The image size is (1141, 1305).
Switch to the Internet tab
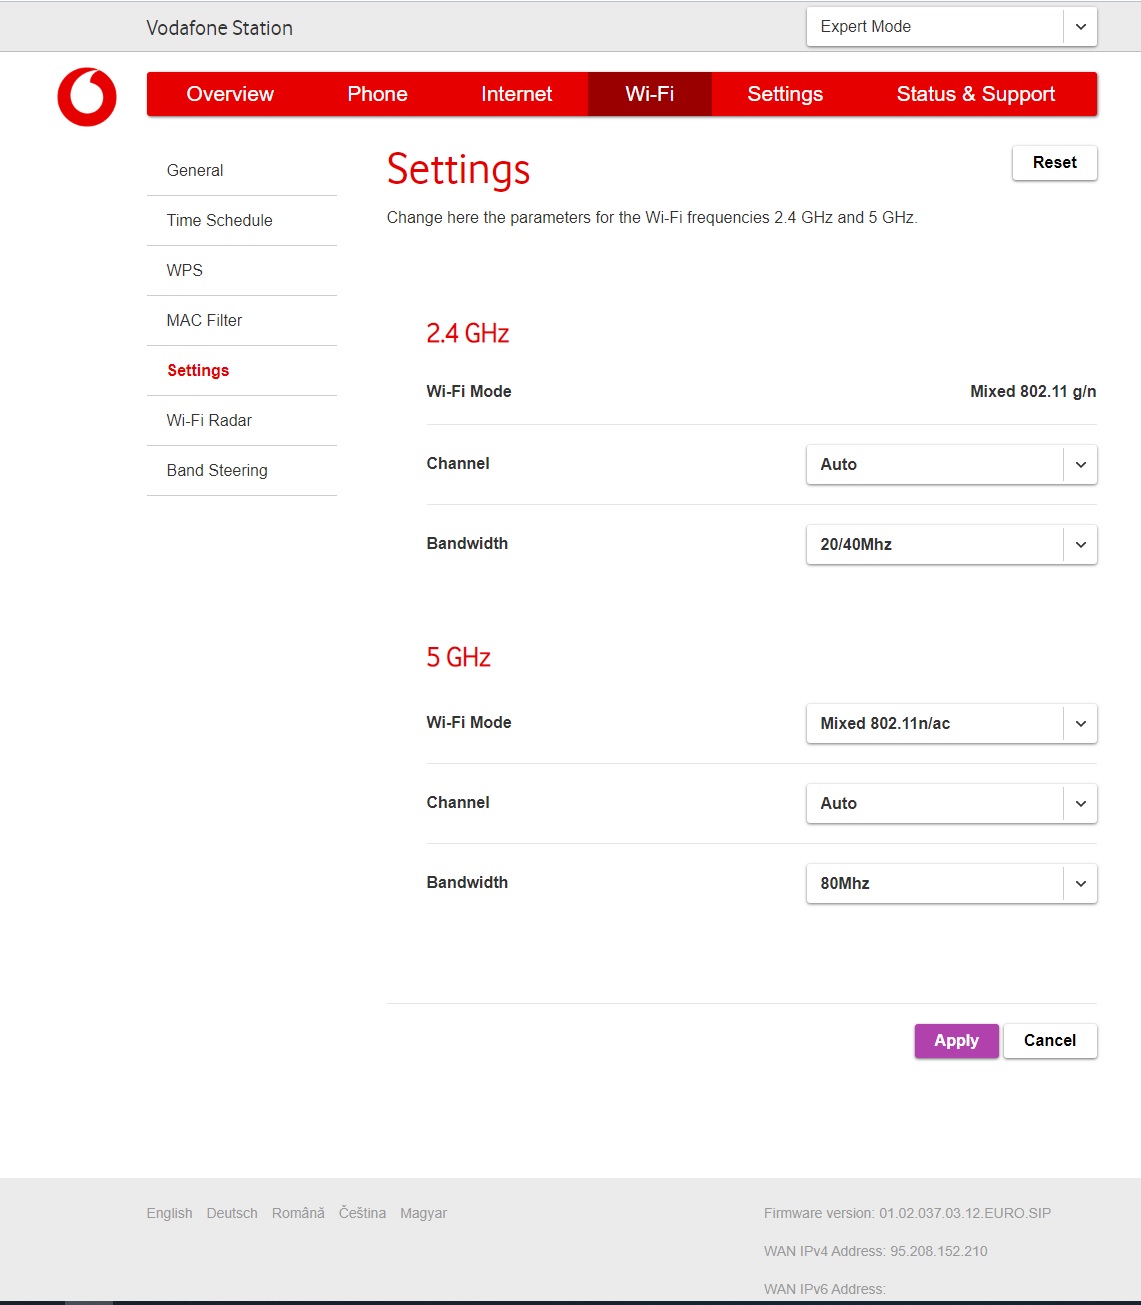[516, 94]
